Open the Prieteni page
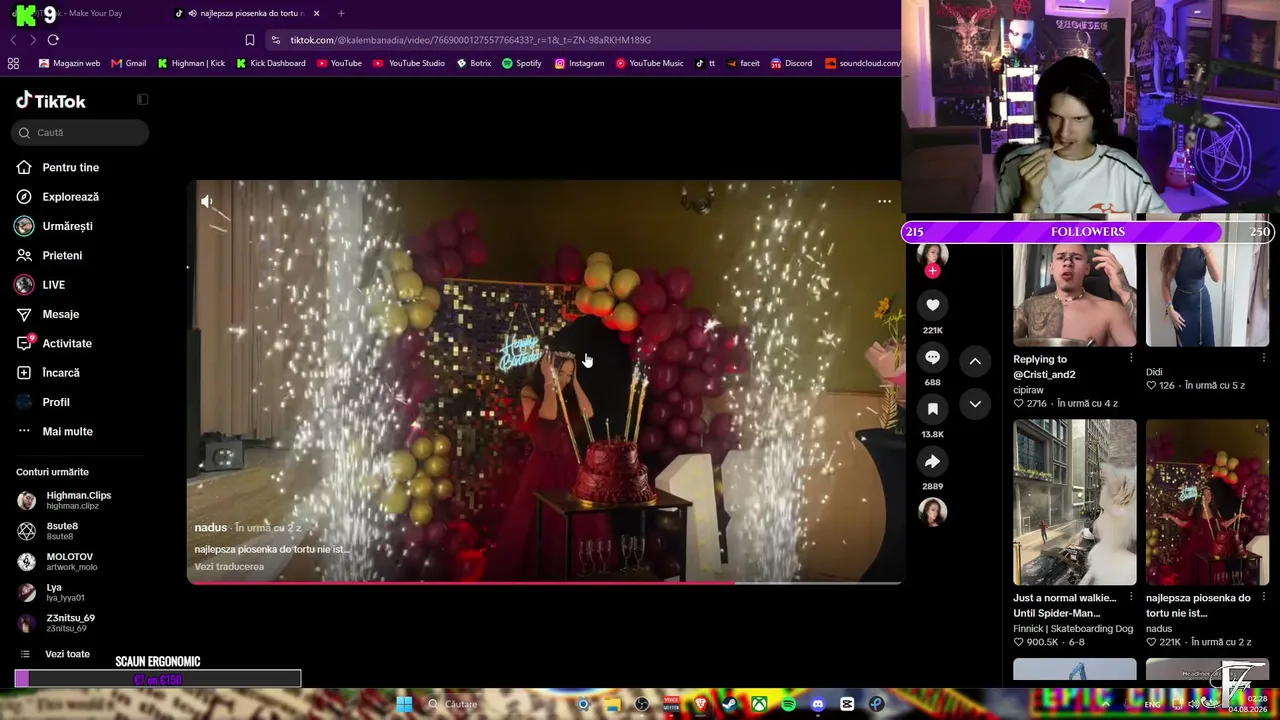1280x720 pixels. 49,255
